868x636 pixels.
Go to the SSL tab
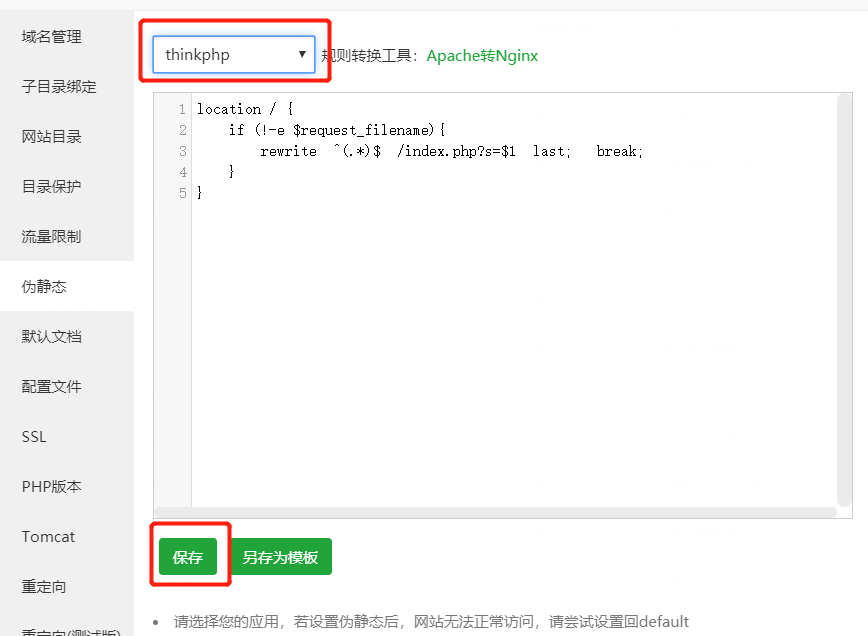pyautogui.click(x=34, y=437)
